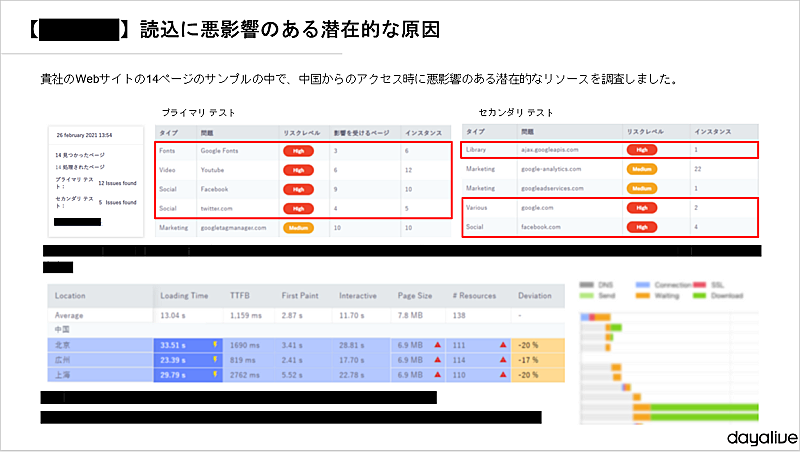
Task: Click the 33.51 s loading time cell
Action: point(188,345)
